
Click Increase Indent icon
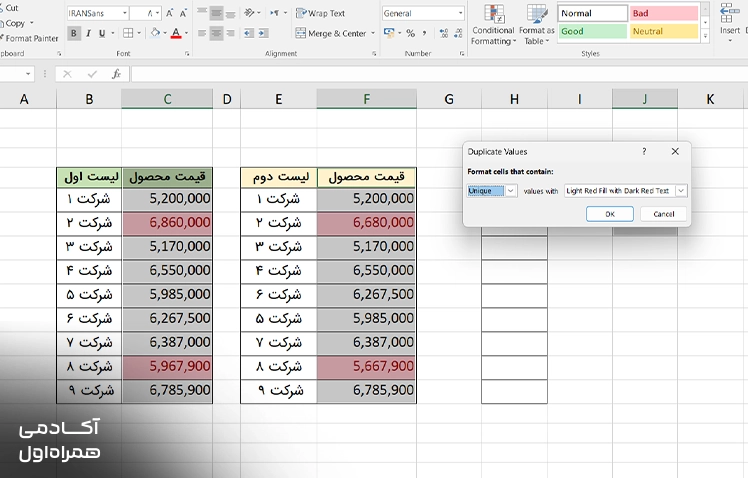263,33
